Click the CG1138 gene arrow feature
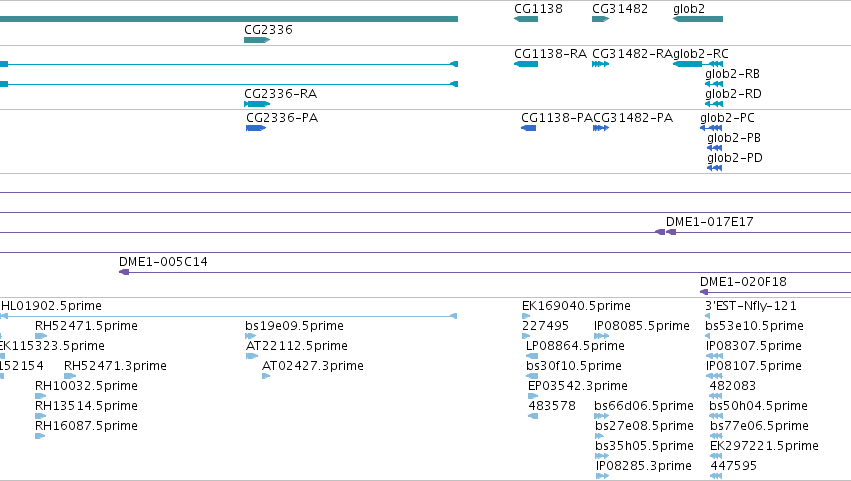 tap(526, 19)
